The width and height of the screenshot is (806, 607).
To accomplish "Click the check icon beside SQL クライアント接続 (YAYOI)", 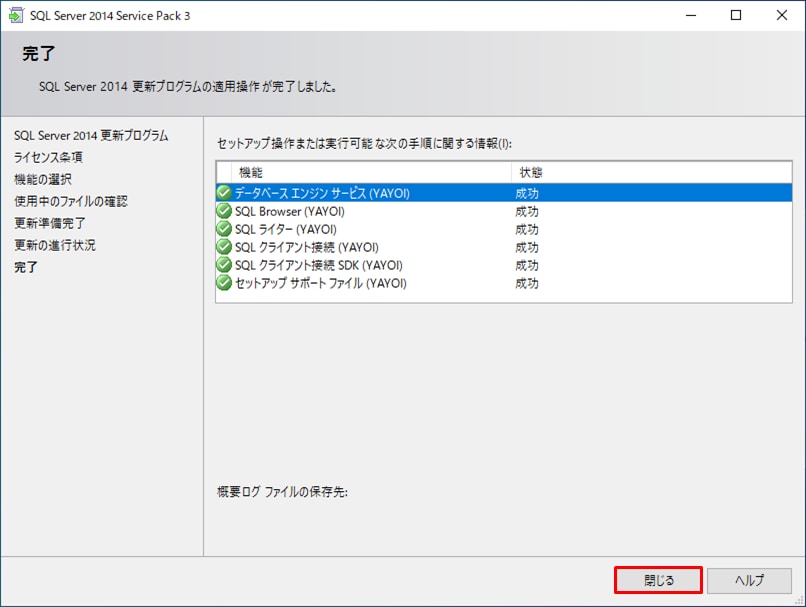I will point(224,247).
